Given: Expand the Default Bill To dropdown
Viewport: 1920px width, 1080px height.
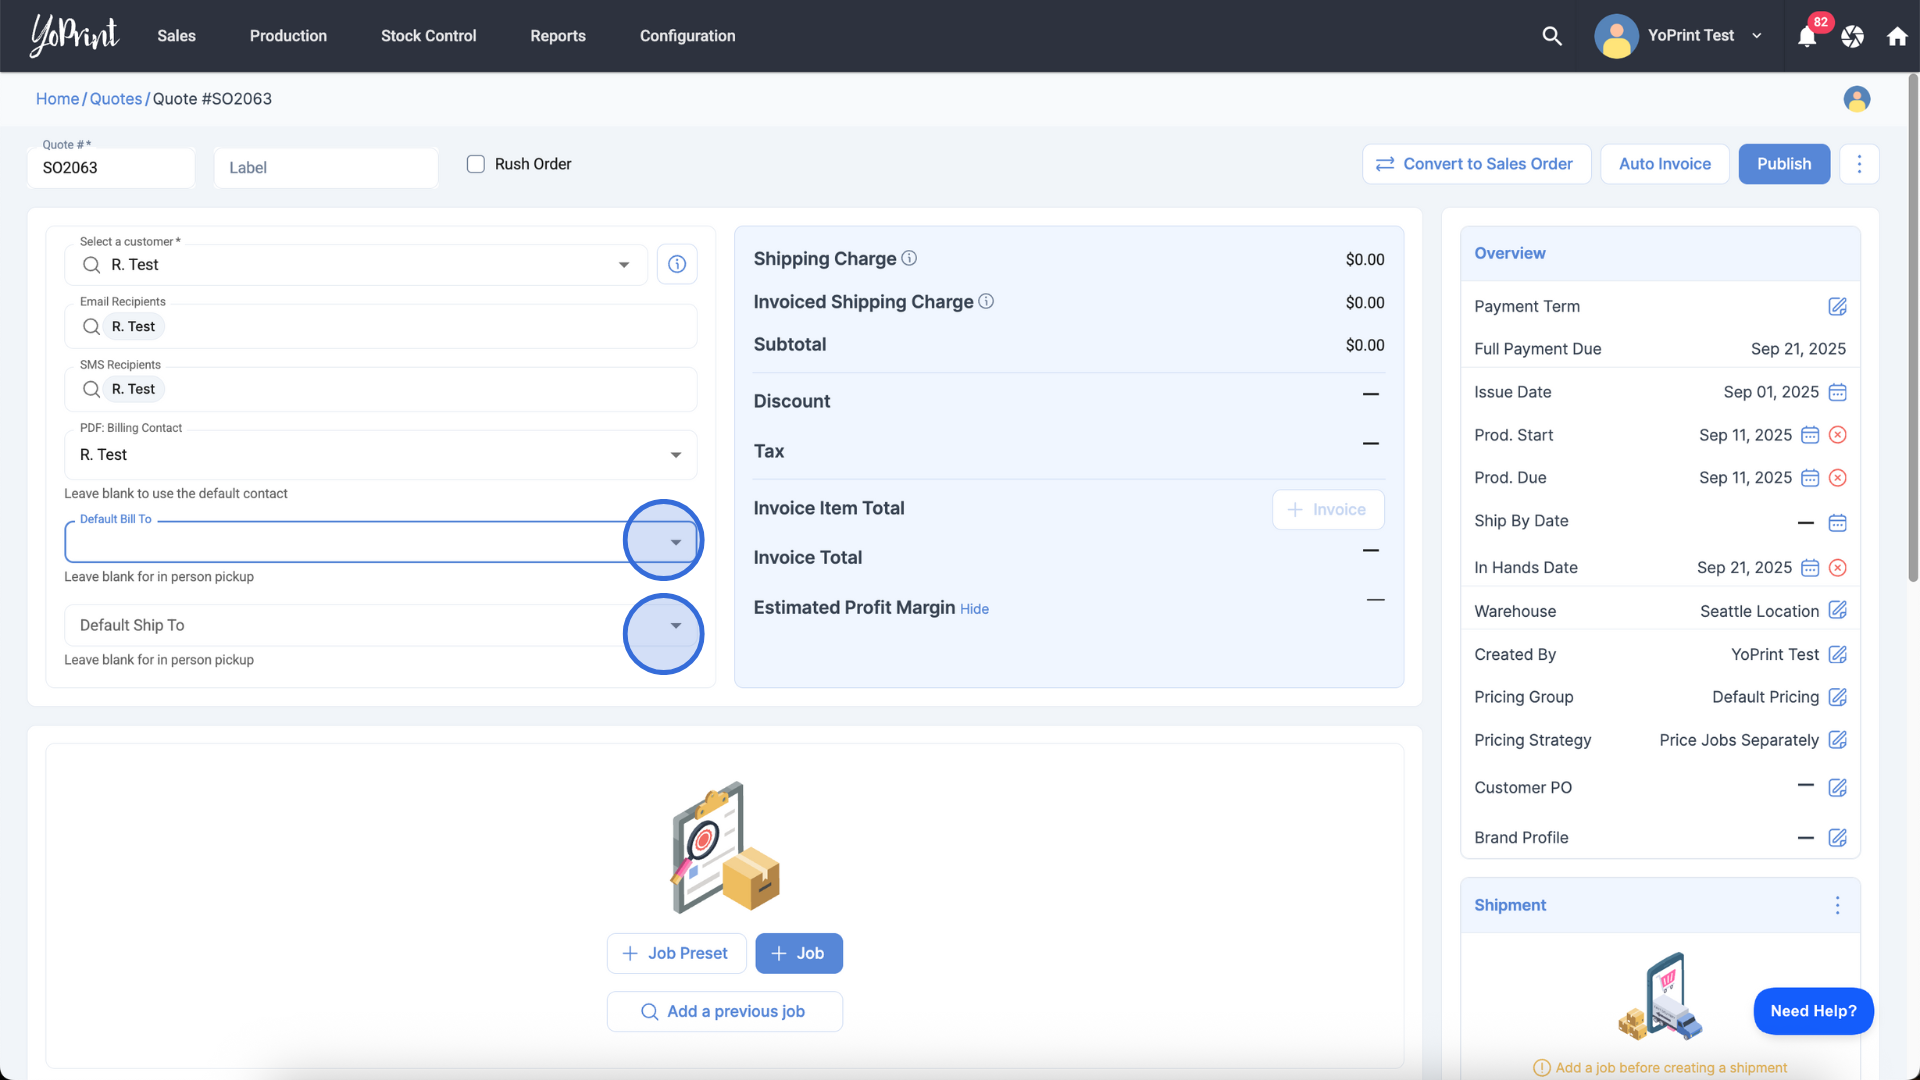Looking at the screenshot, I should (675, 542).
